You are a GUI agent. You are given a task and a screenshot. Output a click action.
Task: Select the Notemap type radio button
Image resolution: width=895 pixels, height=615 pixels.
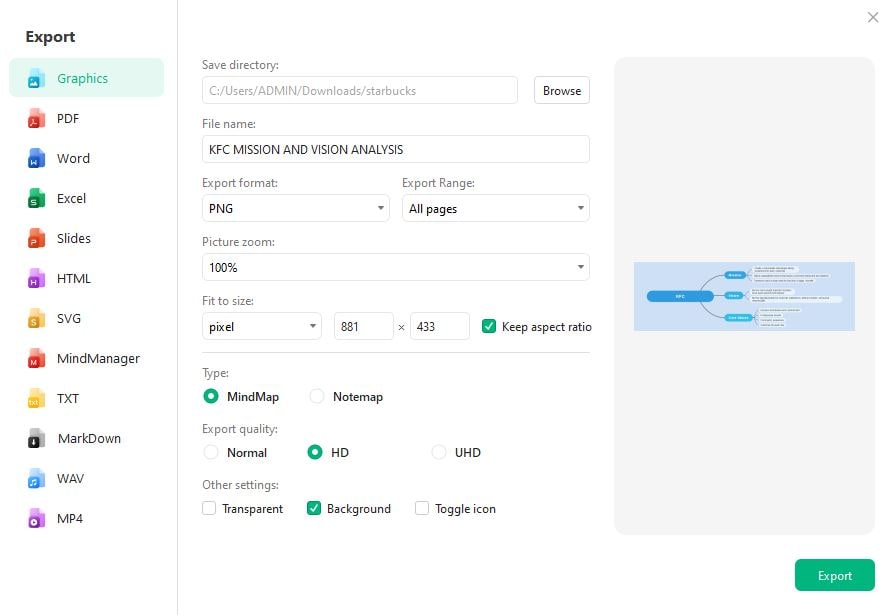pos(317,396)
